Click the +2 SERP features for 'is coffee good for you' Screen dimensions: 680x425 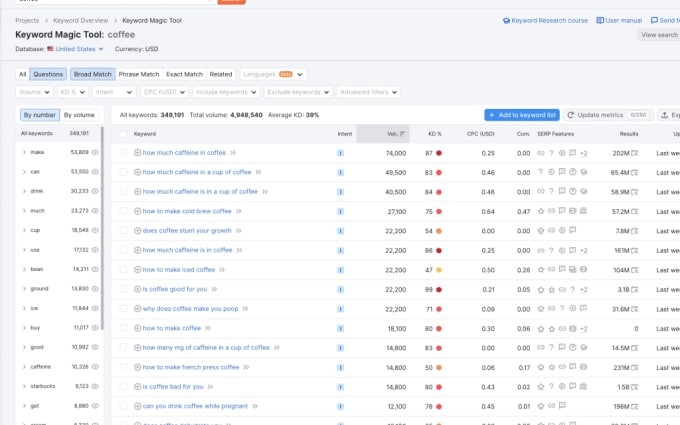coord(584,290)
